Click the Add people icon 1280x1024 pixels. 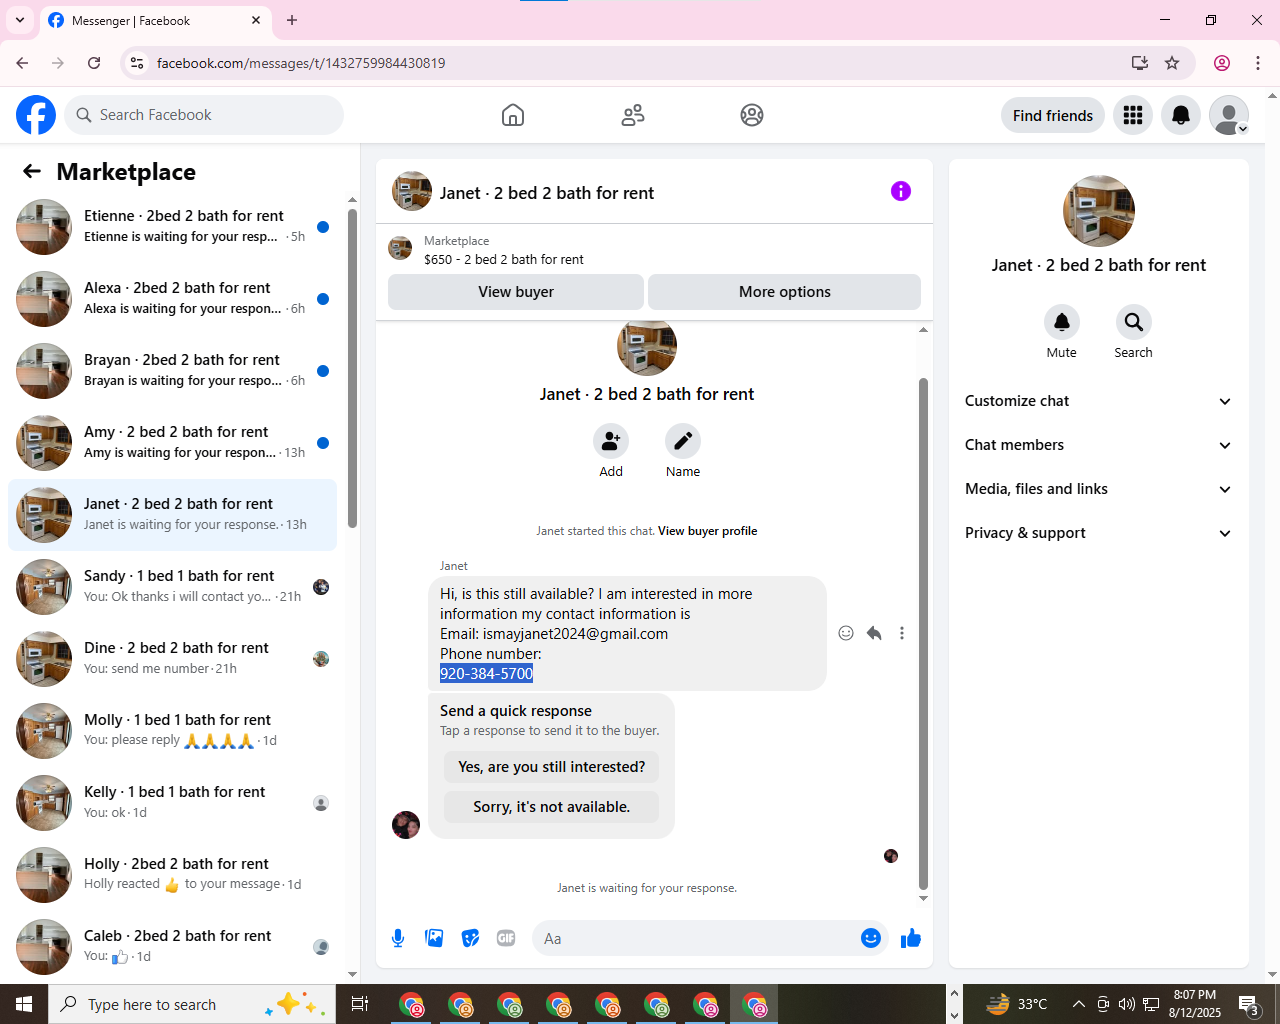point(611,441)
